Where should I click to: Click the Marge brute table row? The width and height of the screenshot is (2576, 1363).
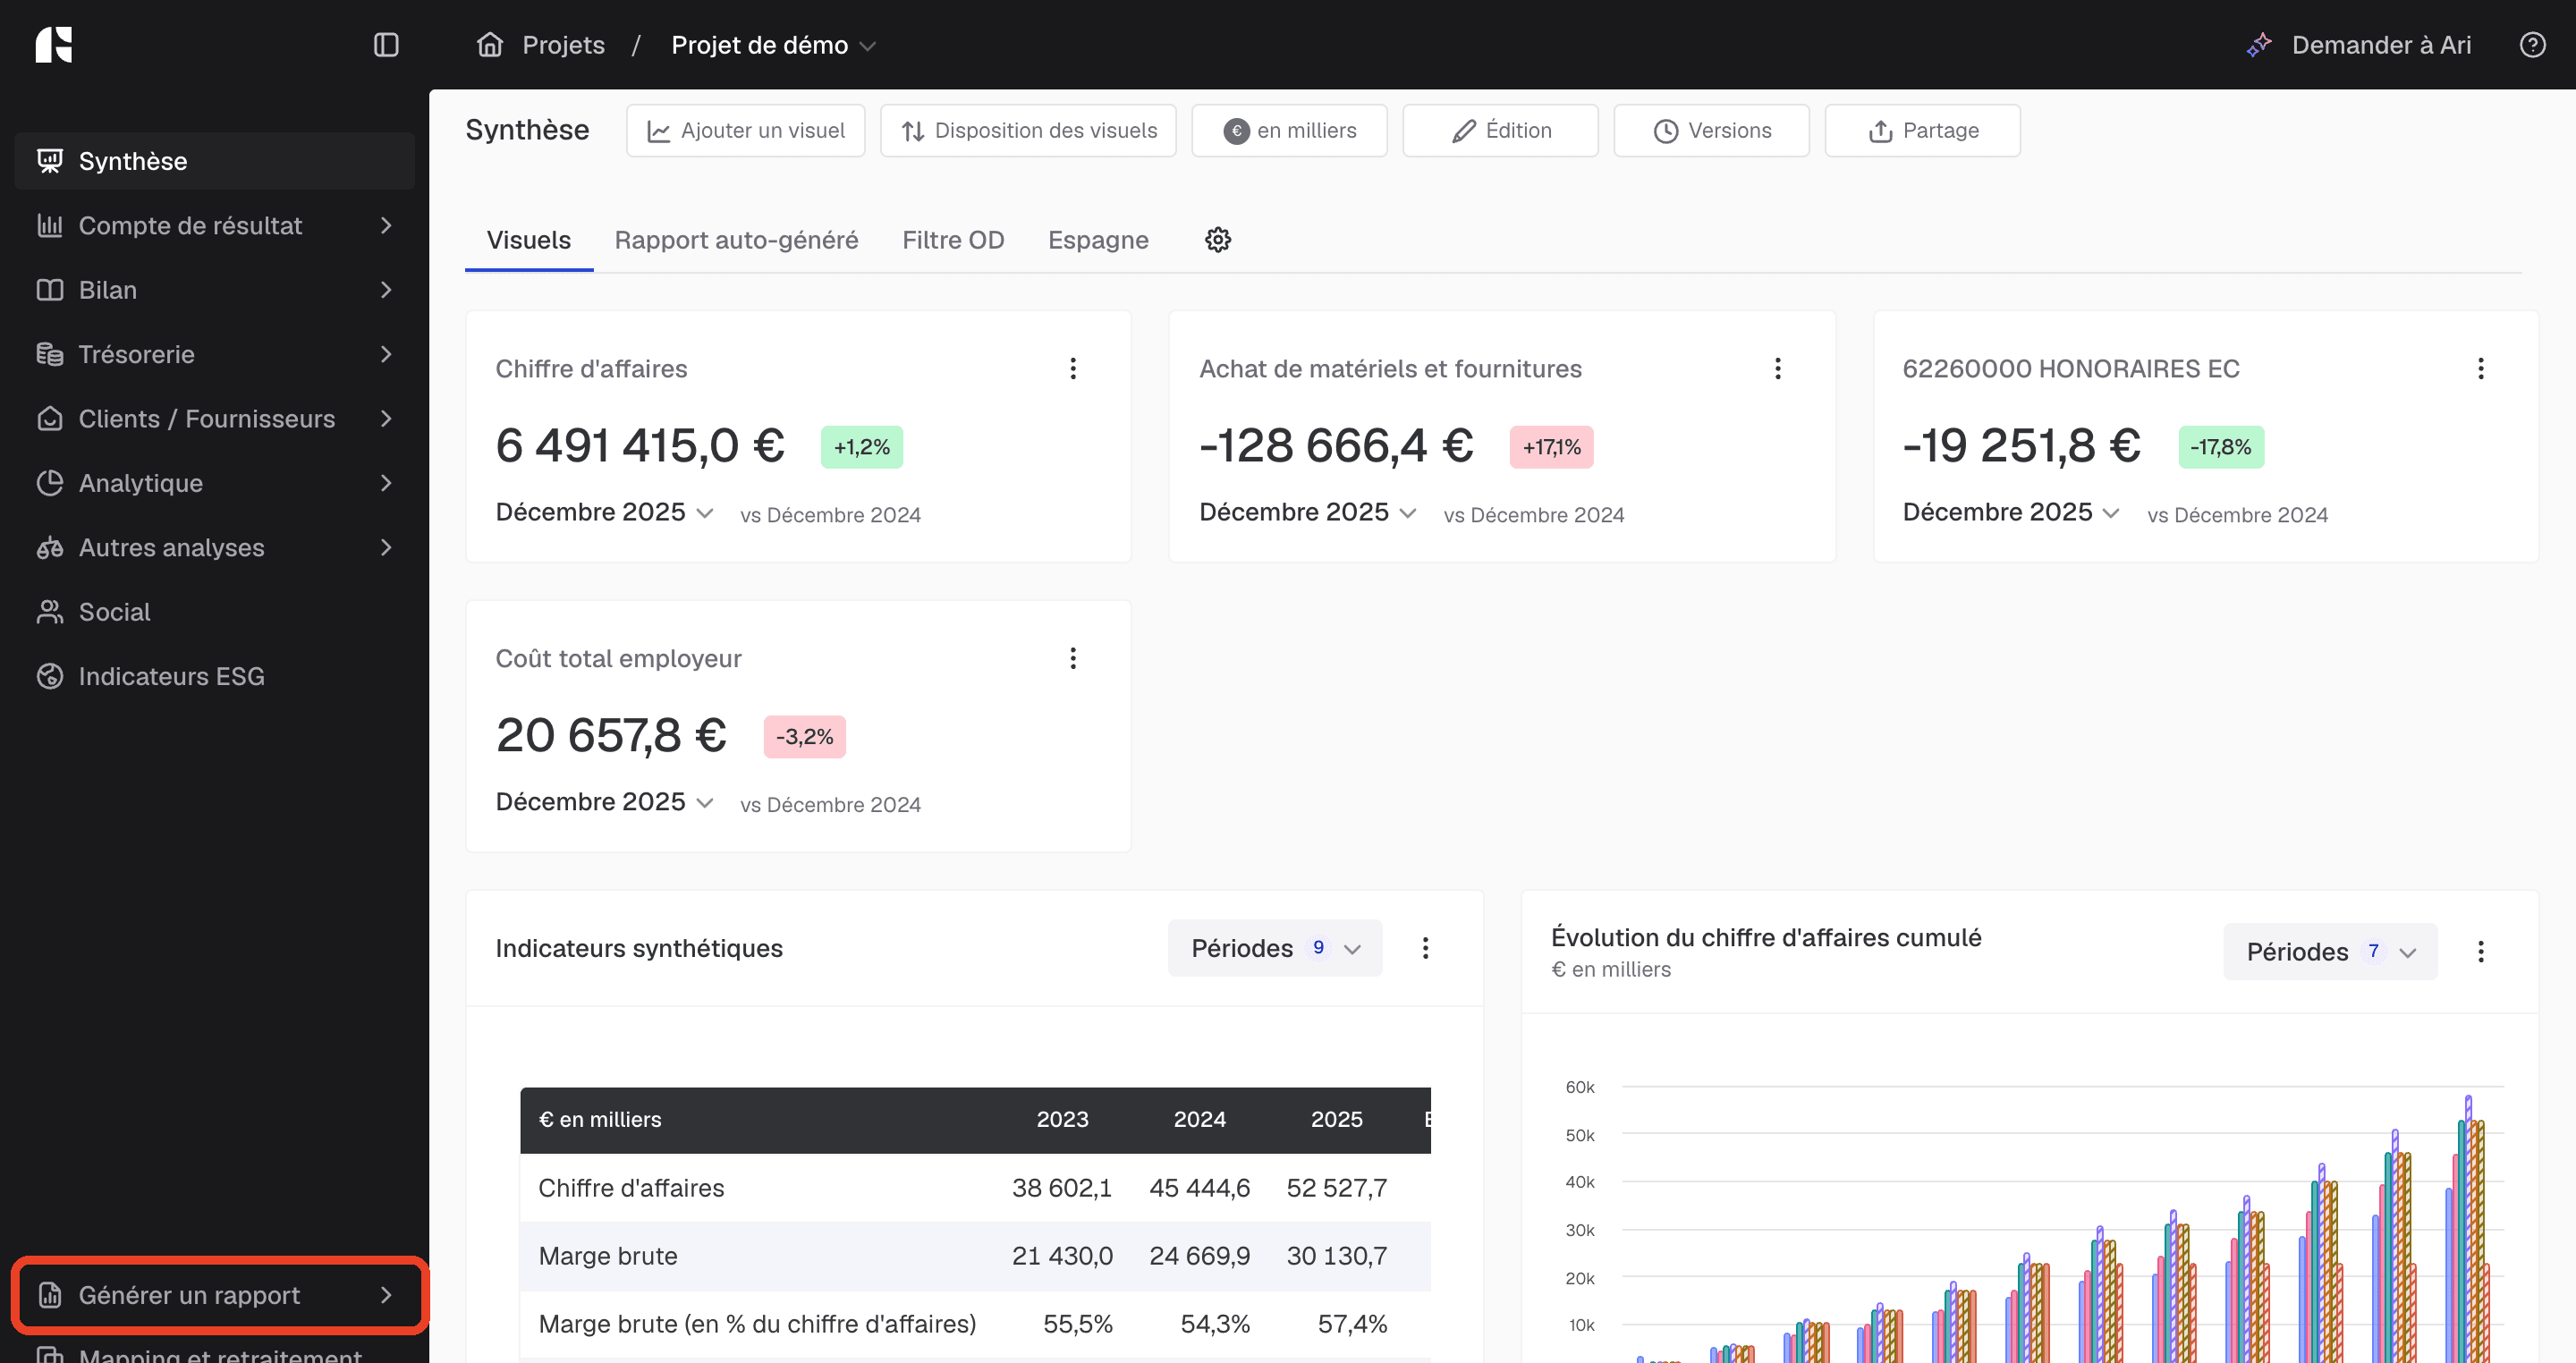pyautogui.click(x=975, y=1256)
